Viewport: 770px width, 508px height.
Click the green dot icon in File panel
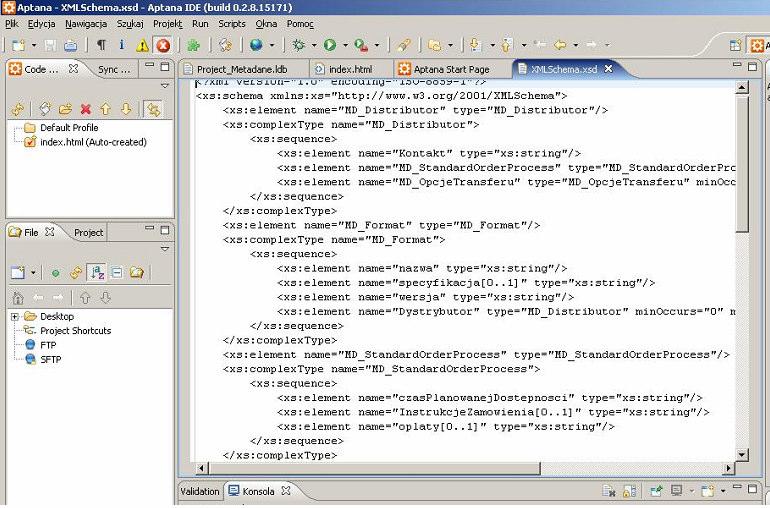tap(55, 273)
